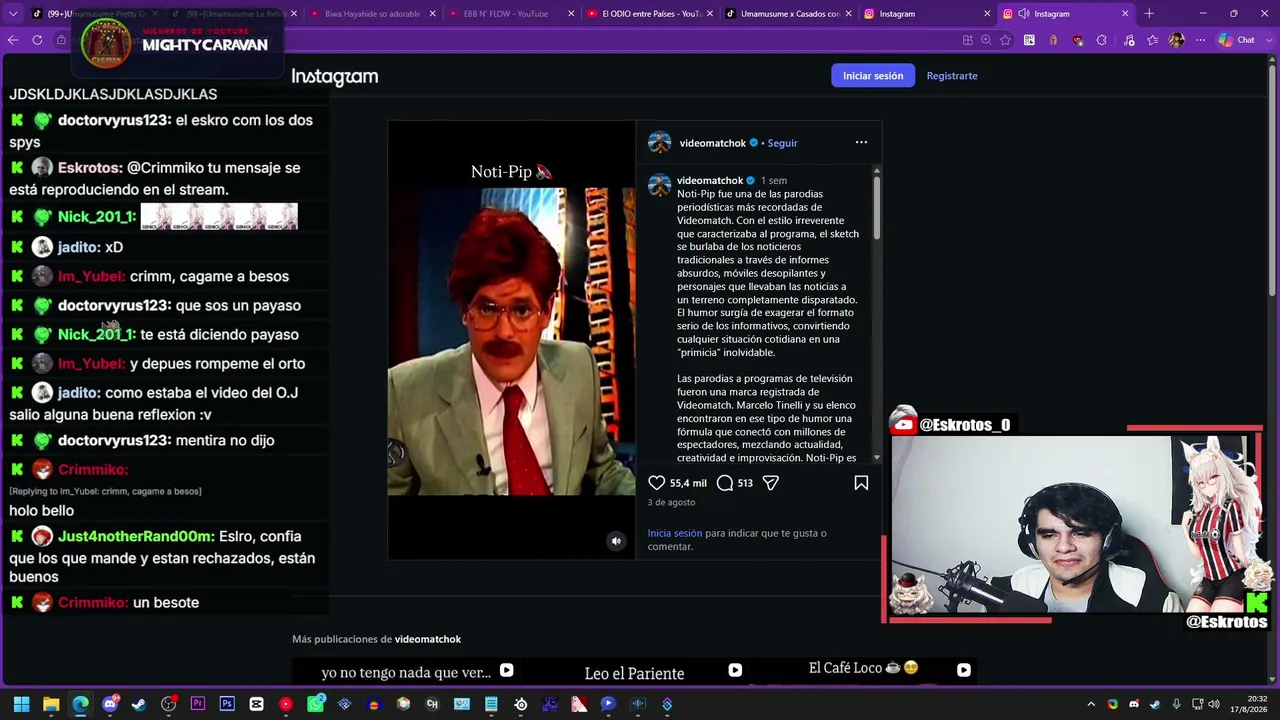Open the post's three-dot options menu
This screenshot has width=1280, height=720.
coord(861,143)
